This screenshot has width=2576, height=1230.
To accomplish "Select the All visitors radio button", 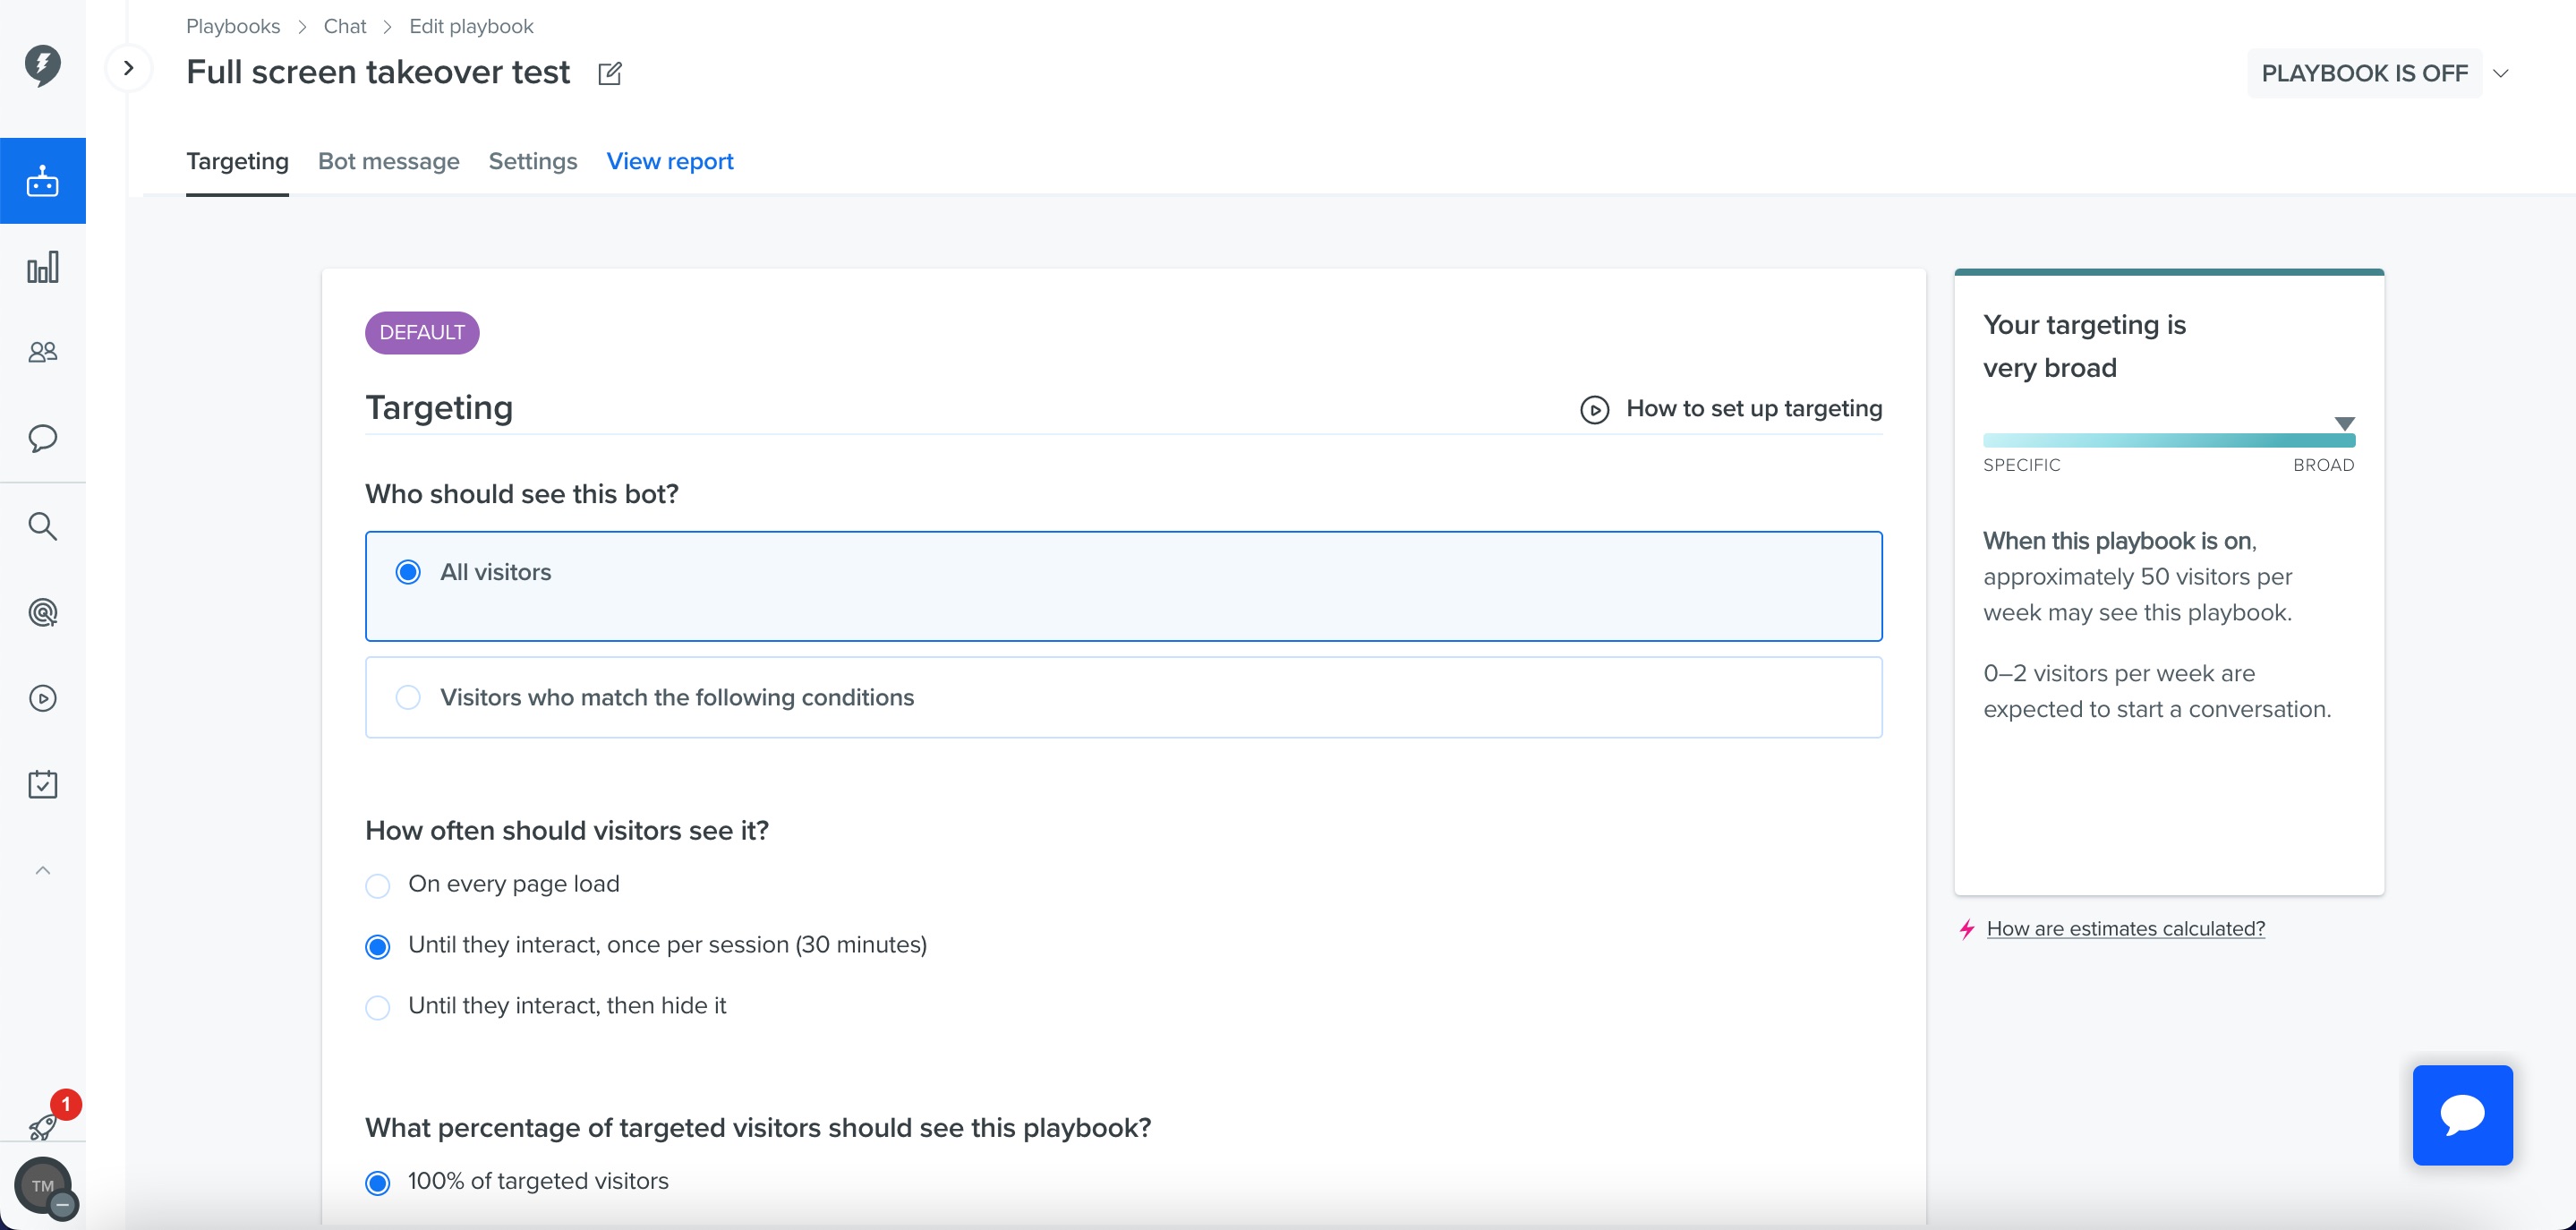I will click(x=407, y=572).
